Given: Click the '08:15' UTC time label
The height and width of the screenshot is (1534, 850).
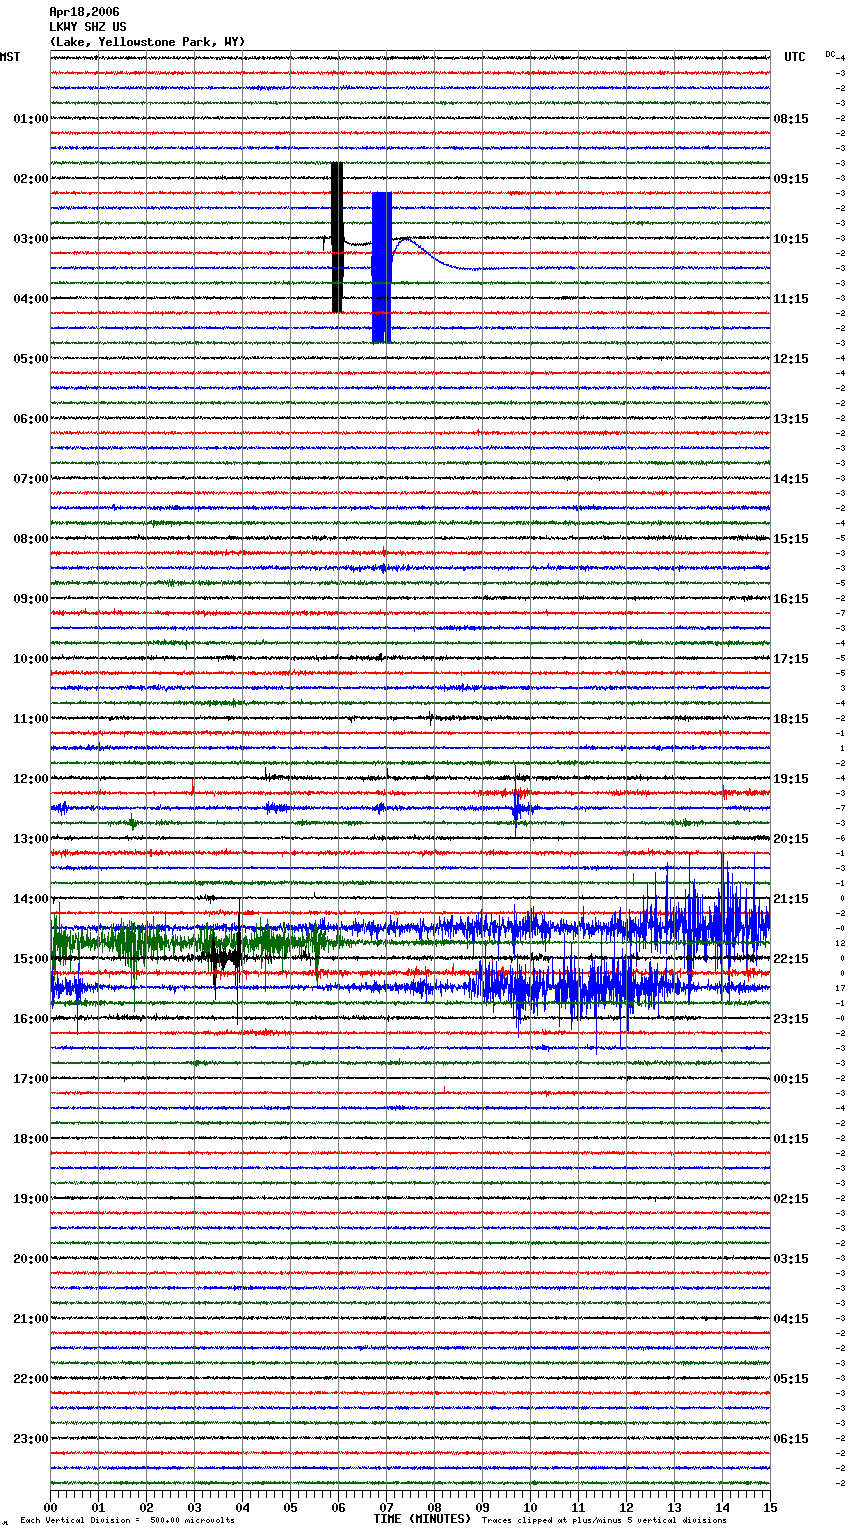Looking at the screenshot, I should pos(791,119).
